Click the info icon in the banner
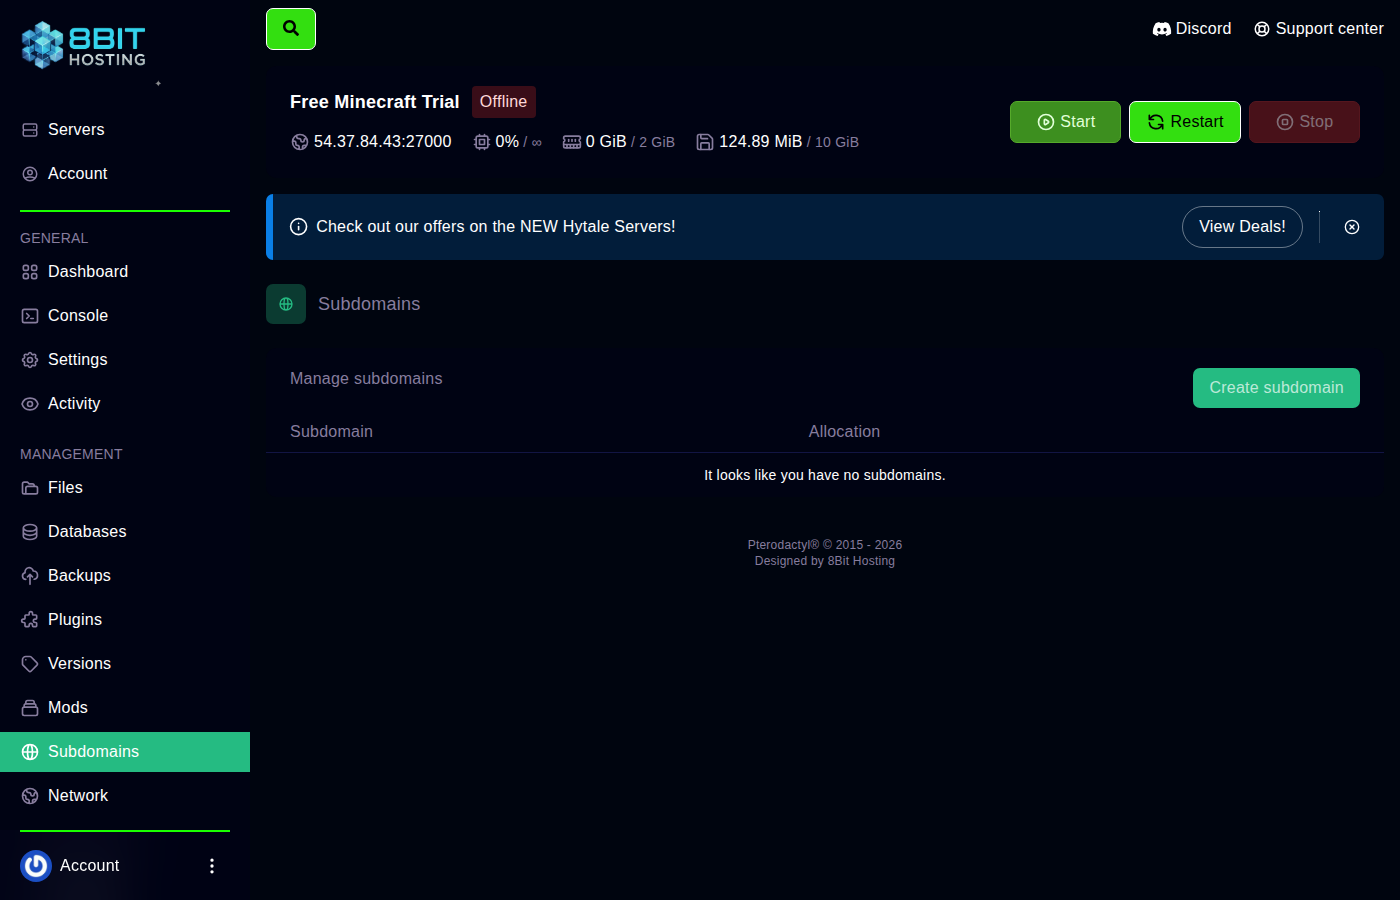 click(298, 227)
